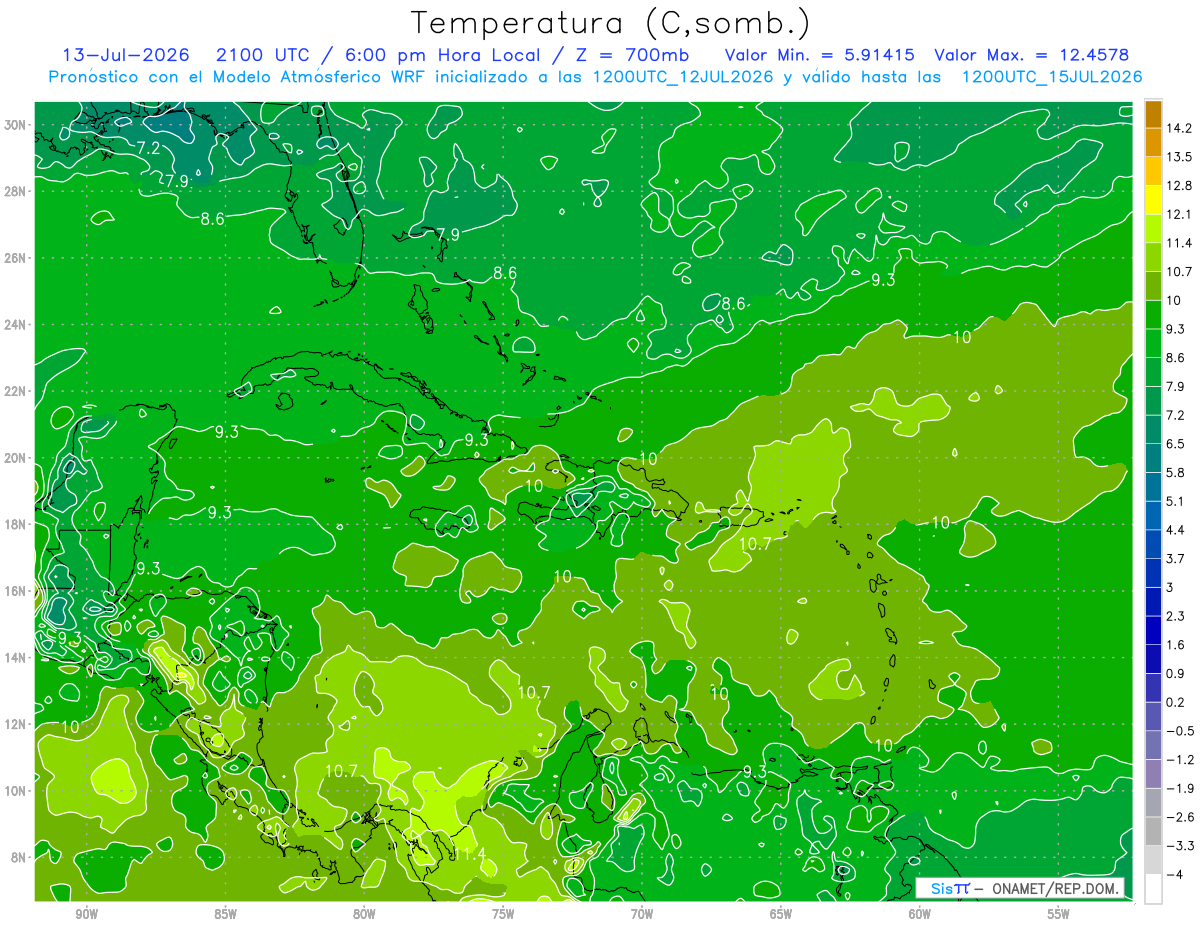Click the 12.8 tick on the color scale
1200x927 pixels.
(1180, 186)
